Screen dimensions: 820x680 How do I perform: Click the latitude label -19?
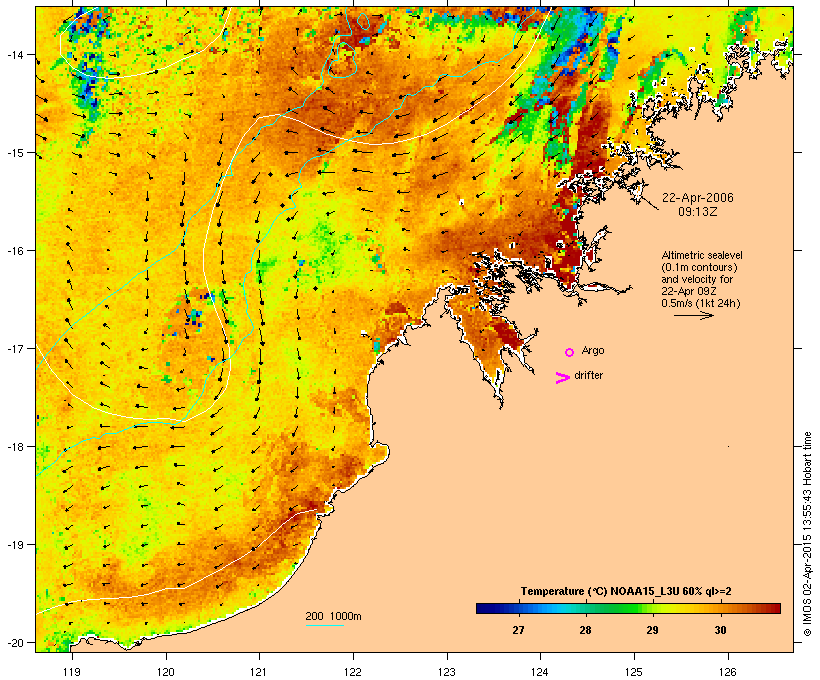14,545
